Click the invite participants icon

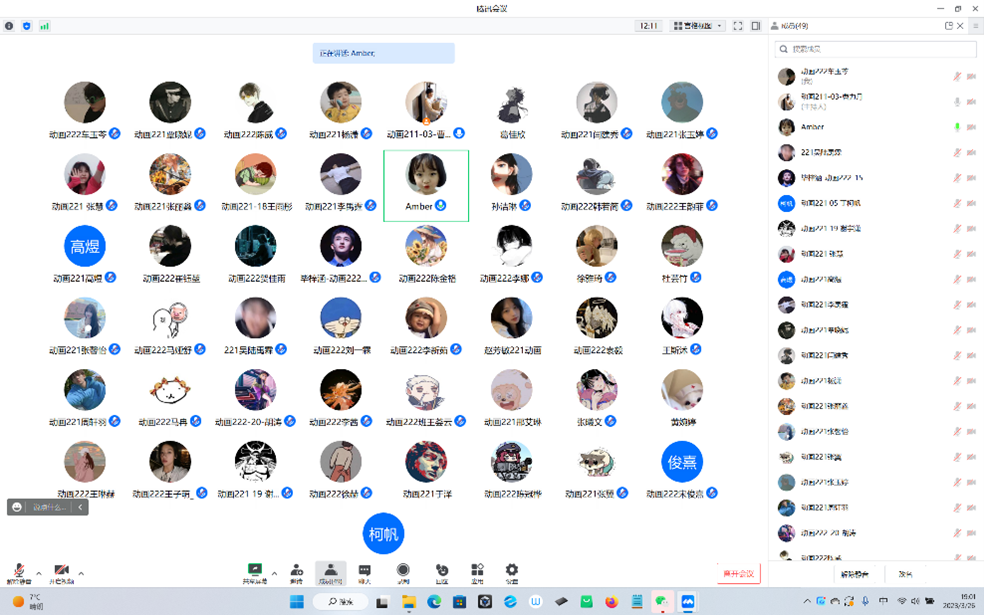(x=296, y=571)
